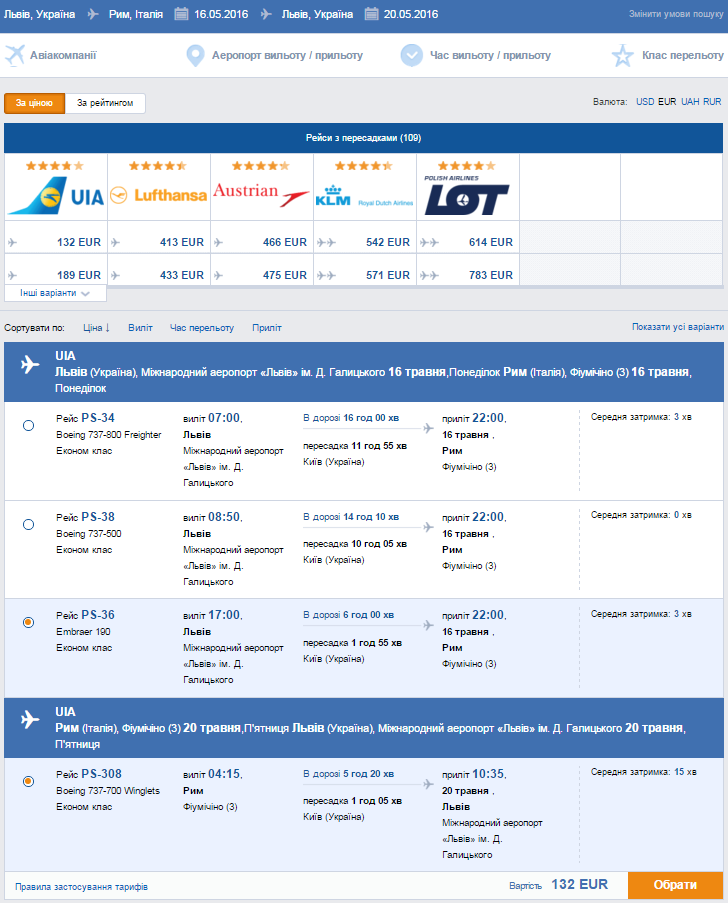Click the LOT Polish Airlines logo
Viewport: 728px width, 903px height.
point(467,195)
